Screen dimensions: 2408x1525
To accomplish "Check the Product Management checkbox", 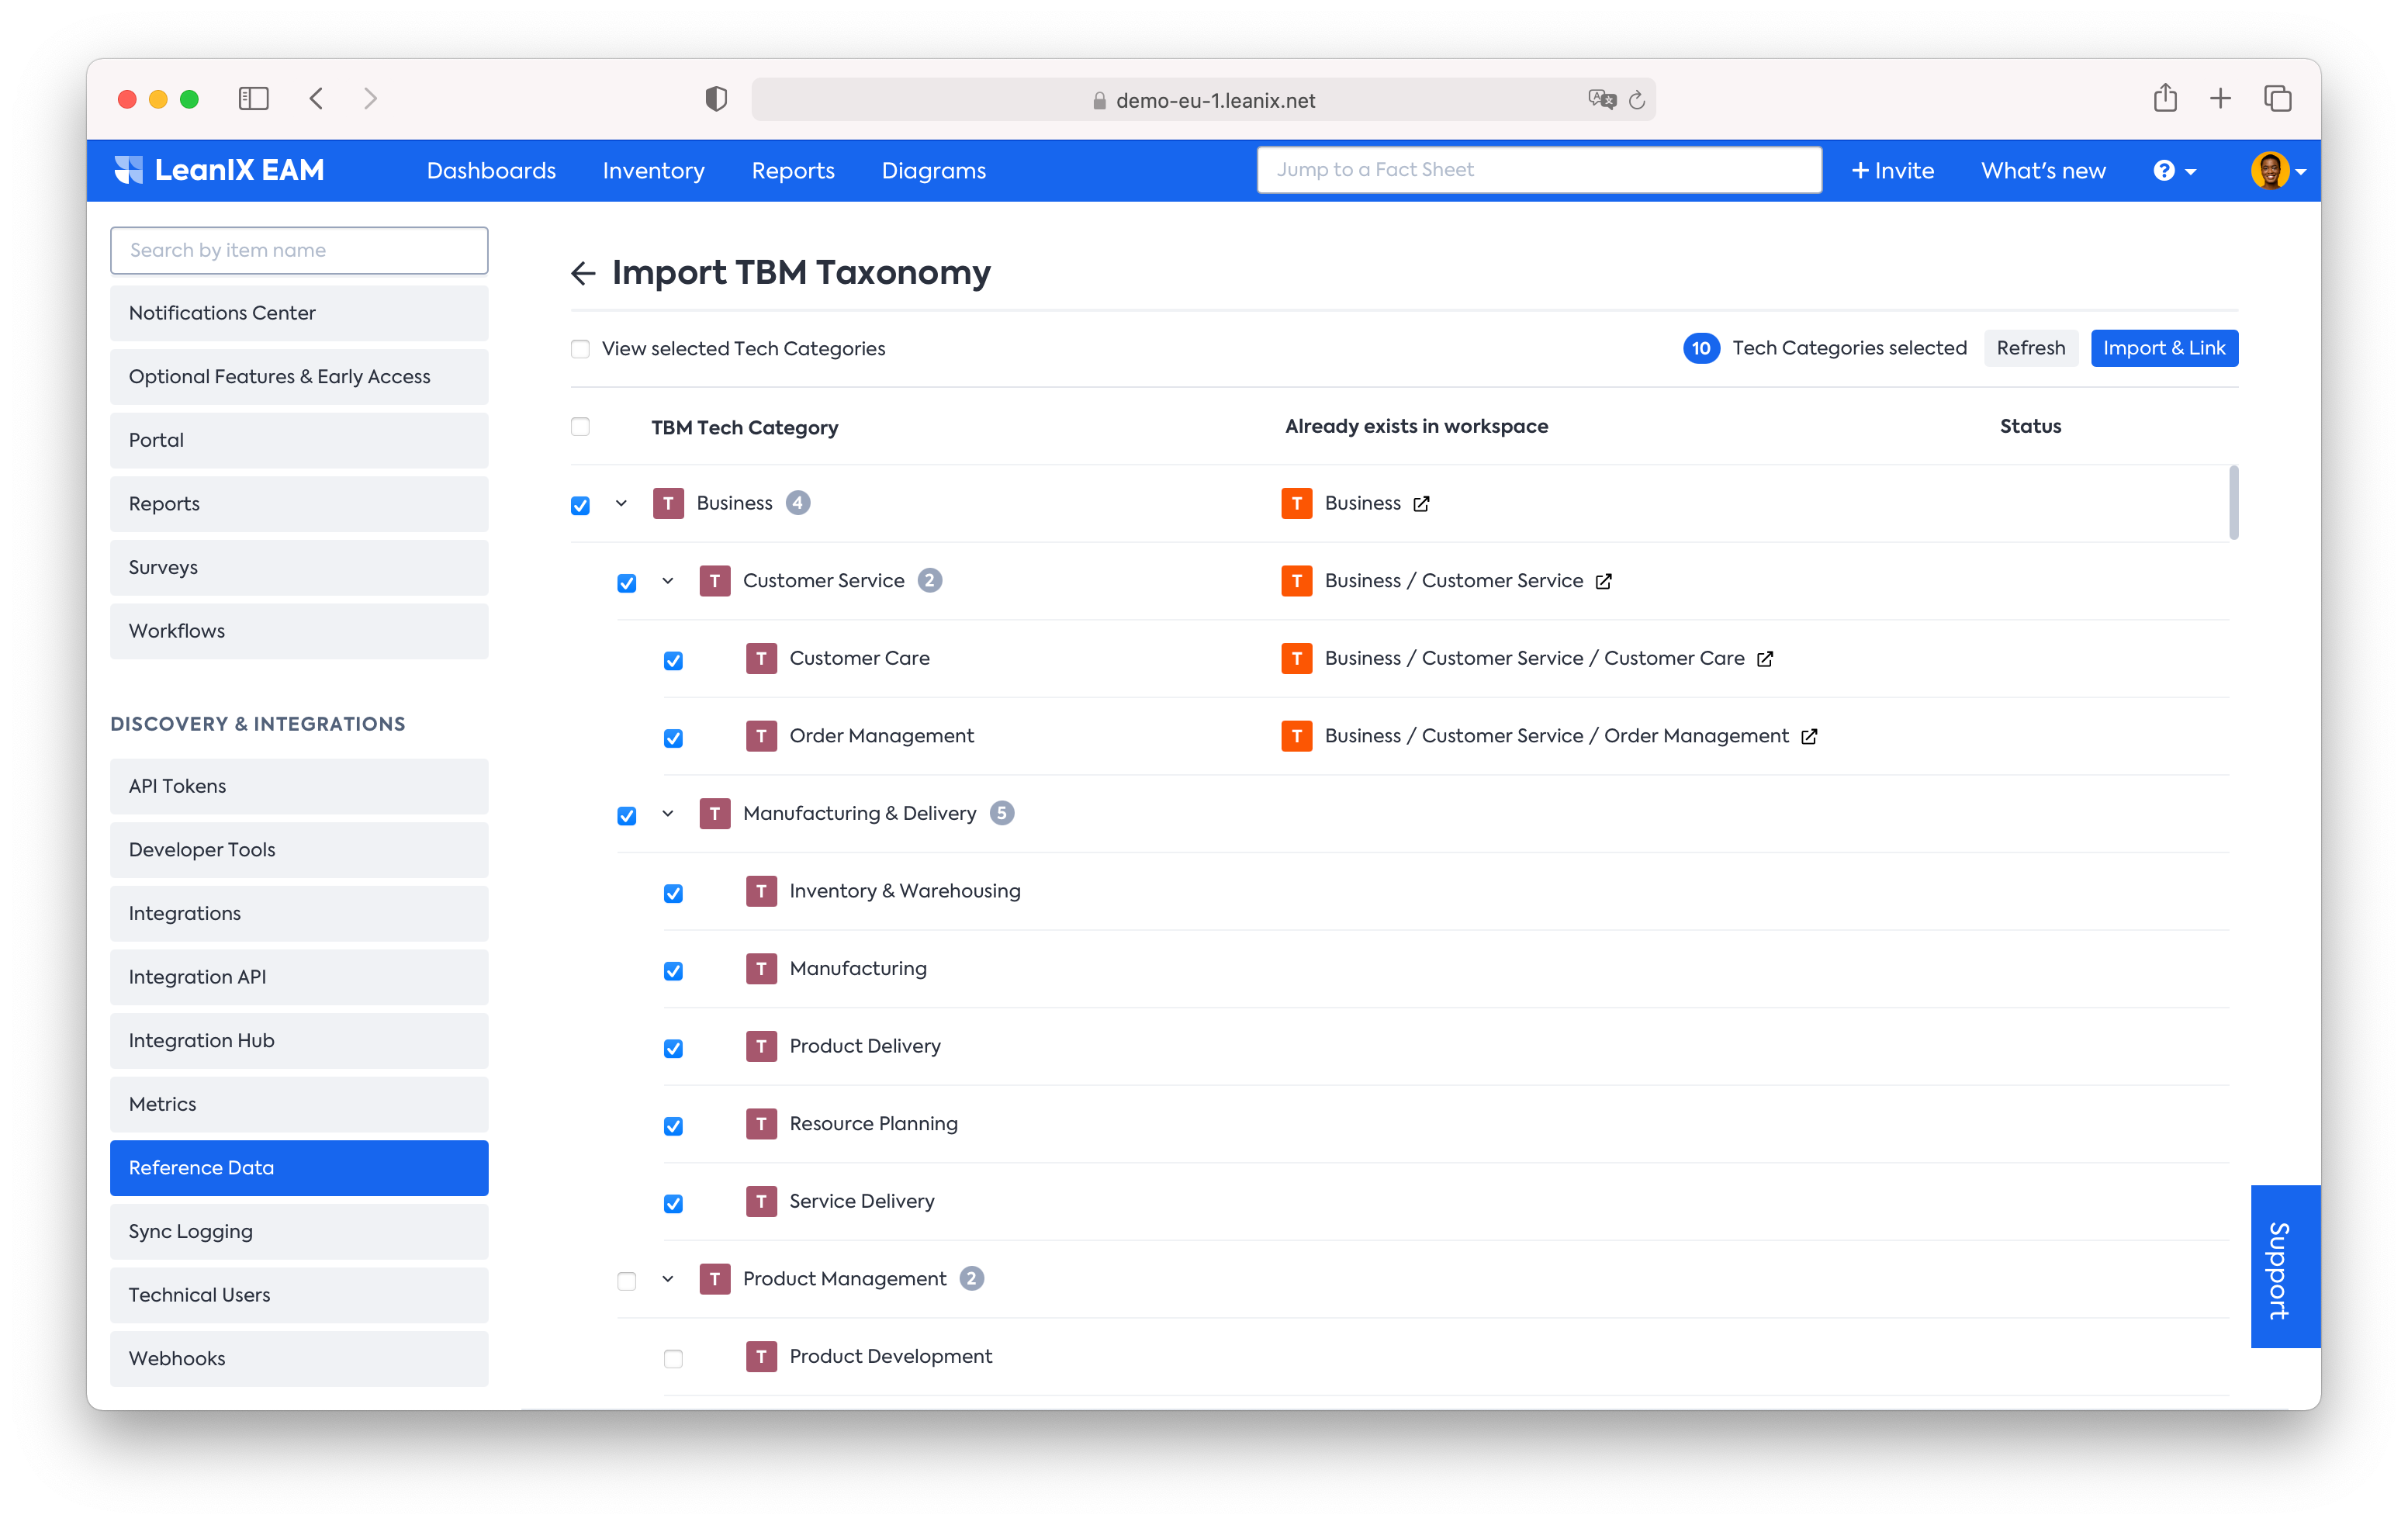I will (627, 1282).
